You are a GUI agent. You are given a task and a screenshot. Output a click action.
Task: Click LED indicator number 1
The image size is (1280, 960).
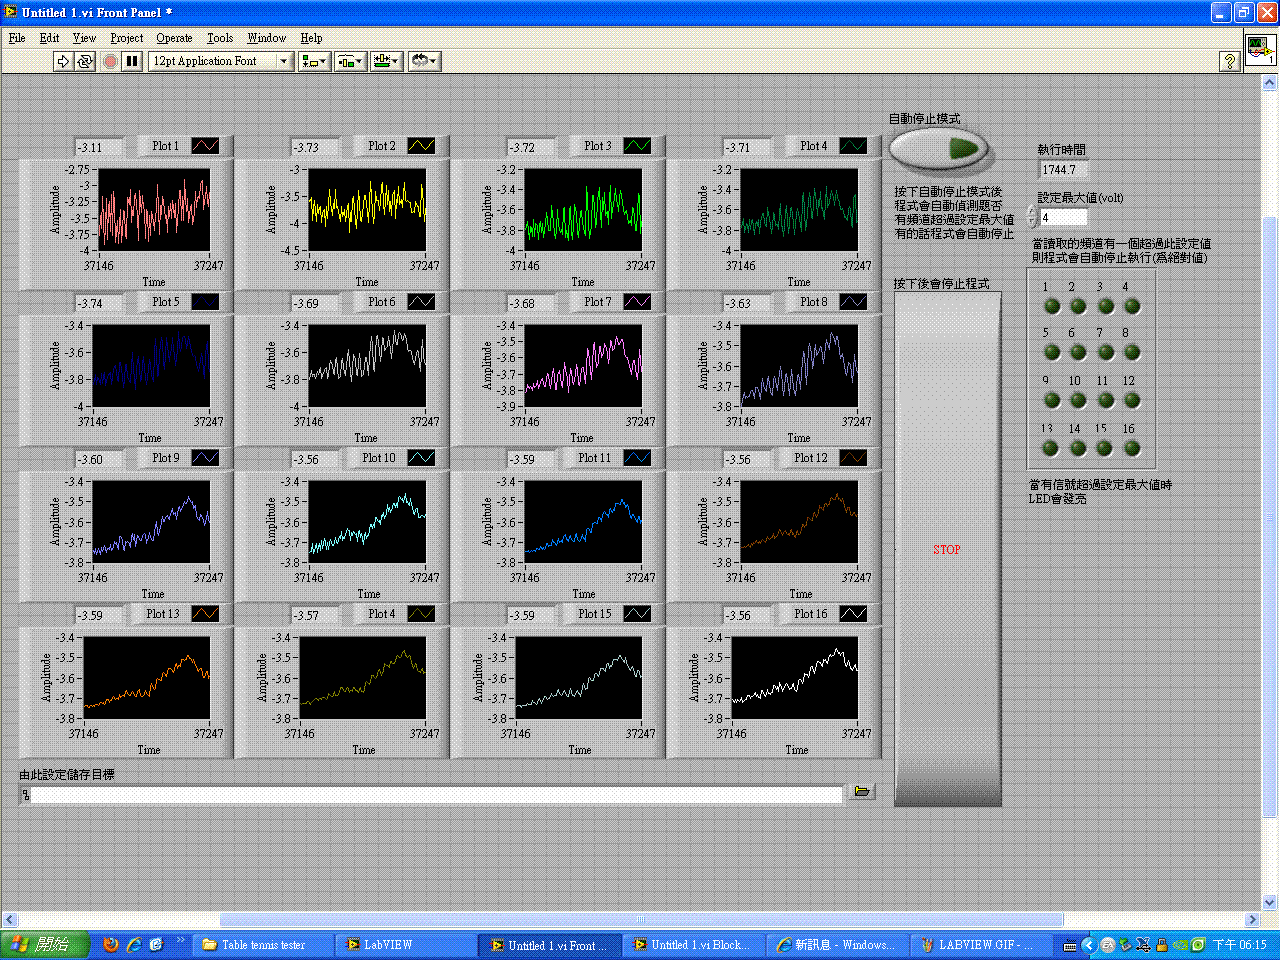point(1052,306)
